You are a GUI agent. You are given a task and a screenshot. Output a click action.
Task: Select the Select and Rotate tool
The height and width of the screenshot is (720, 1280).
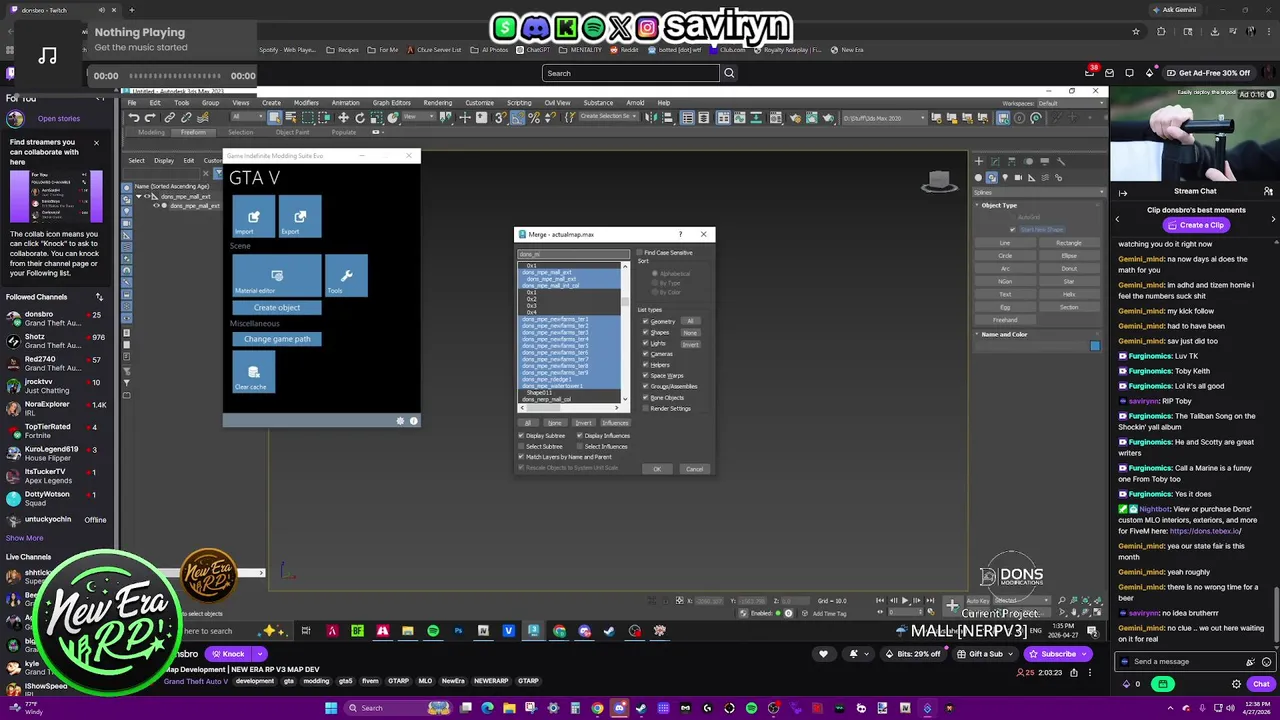point(360,118)
